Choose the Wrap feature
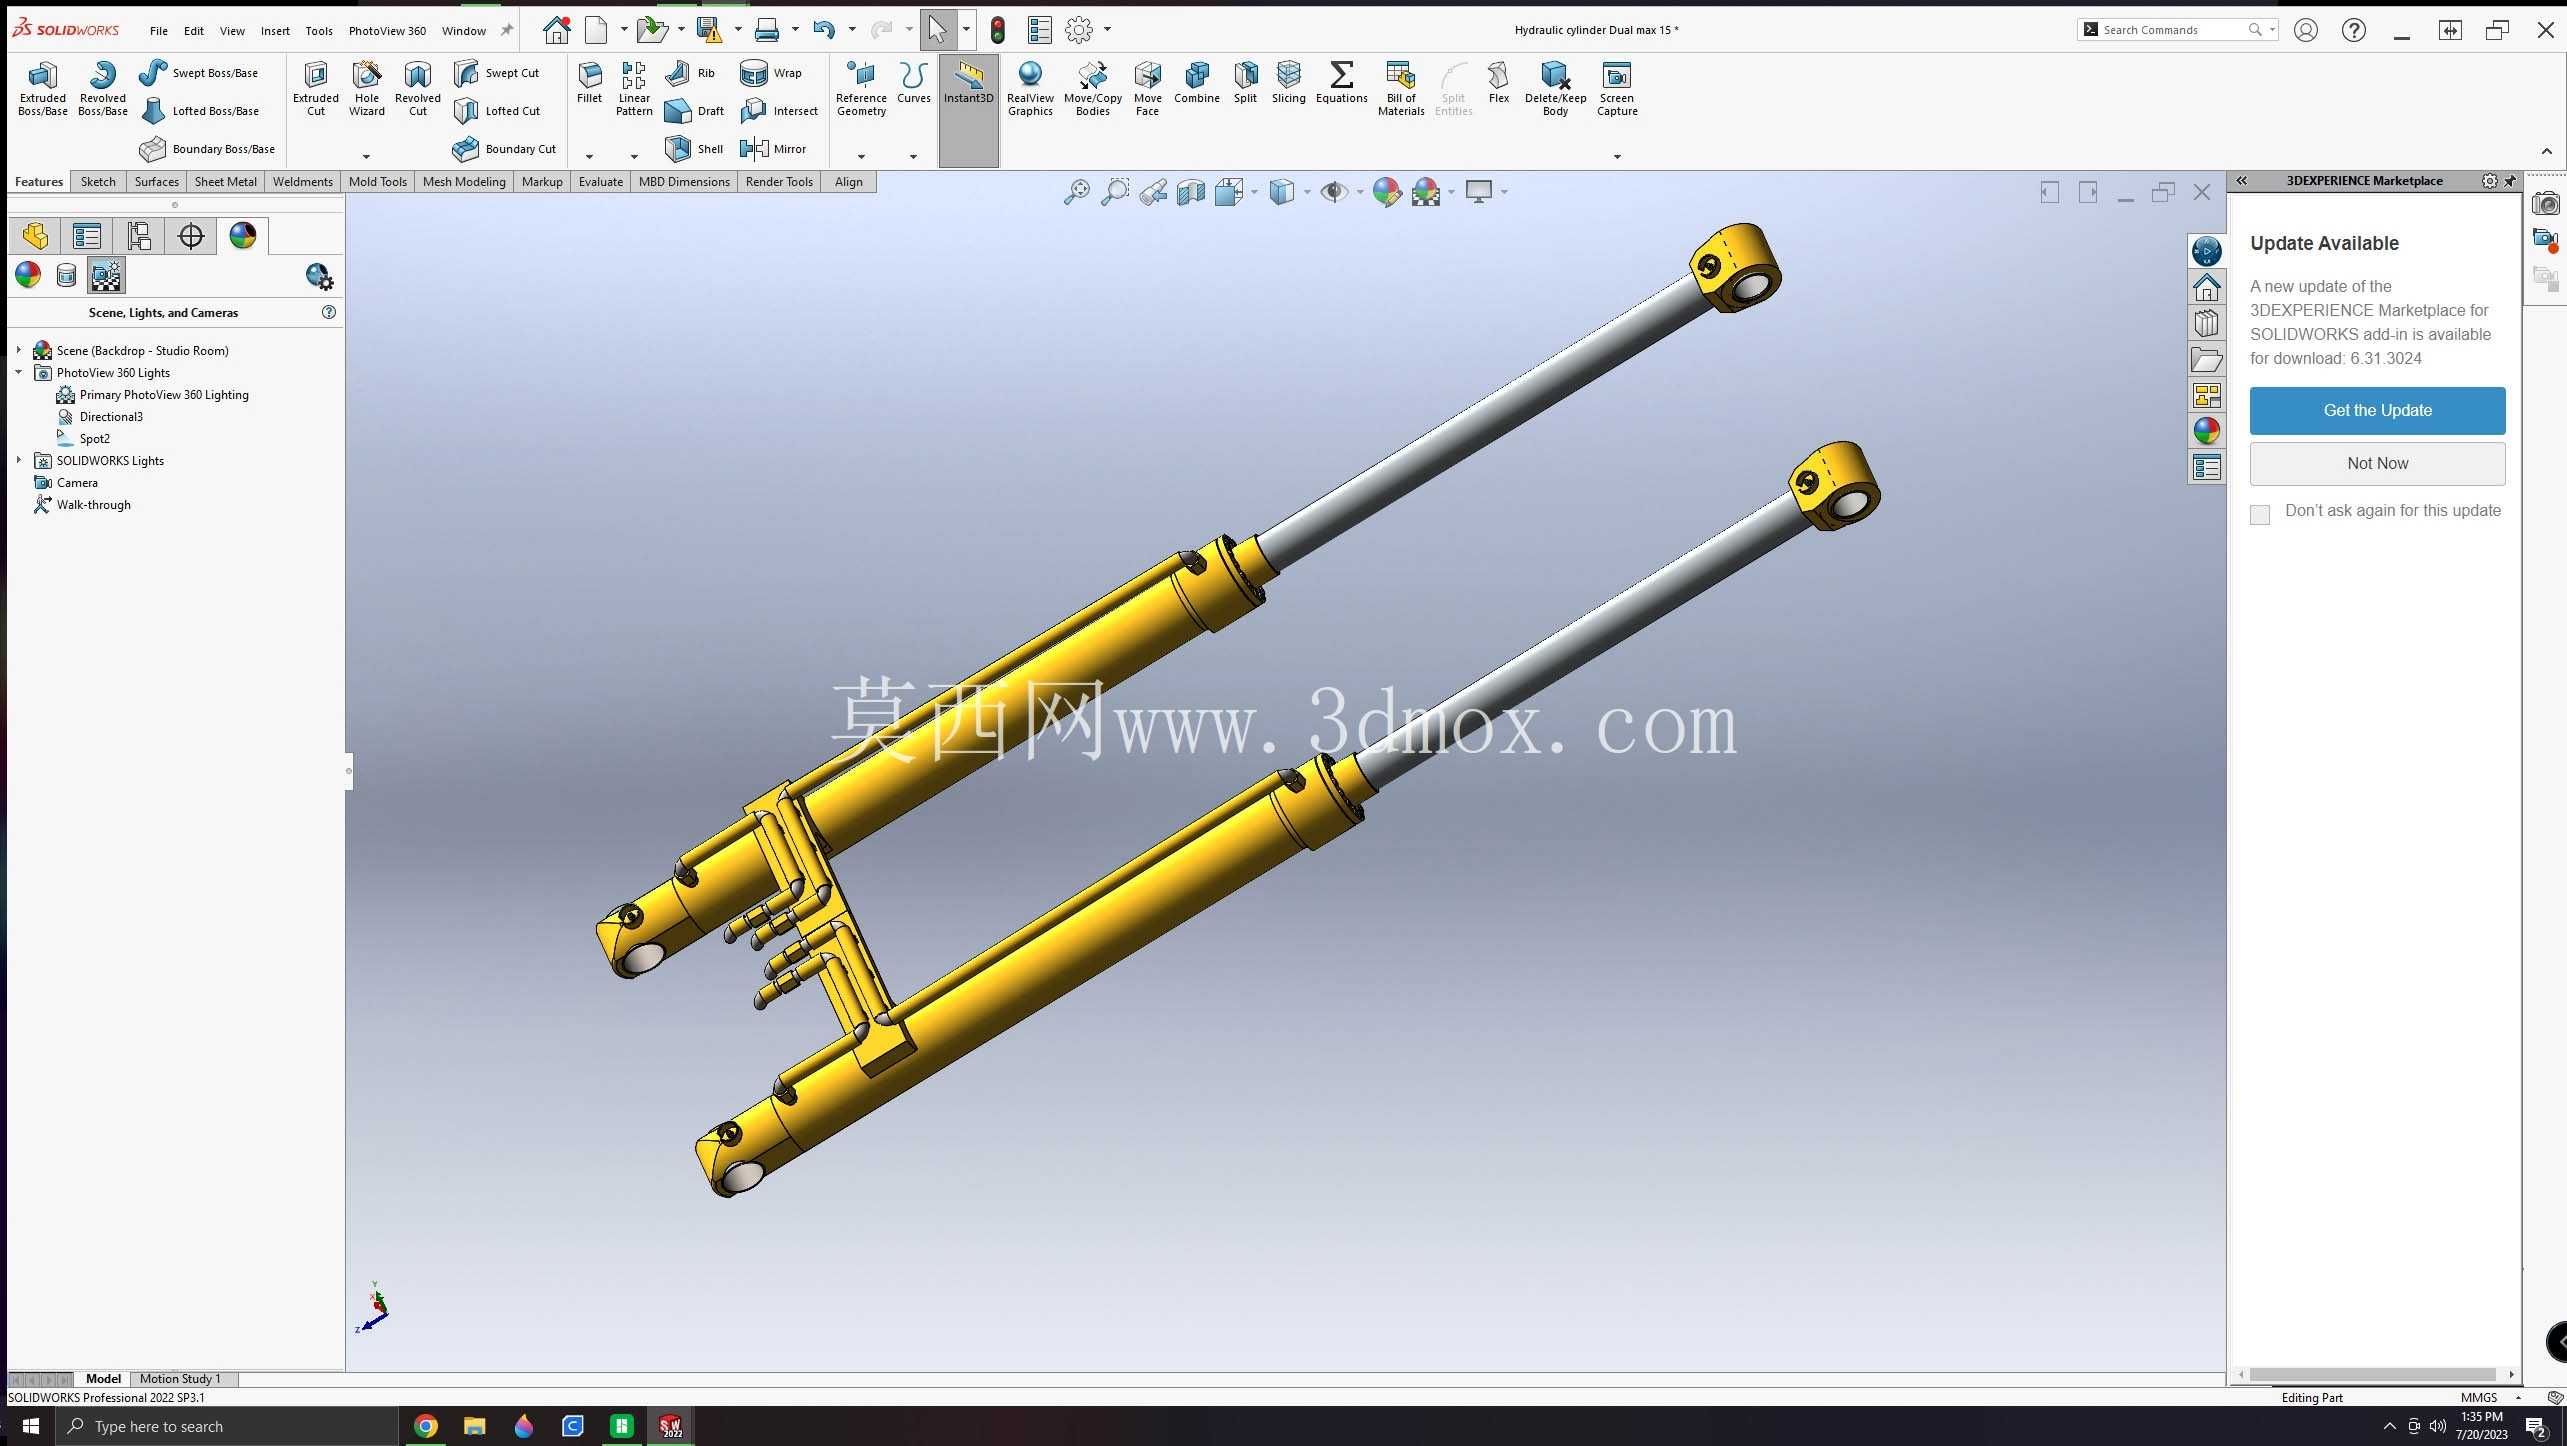Screen dimensions: 2567x1446 click(x=770, y=72)
